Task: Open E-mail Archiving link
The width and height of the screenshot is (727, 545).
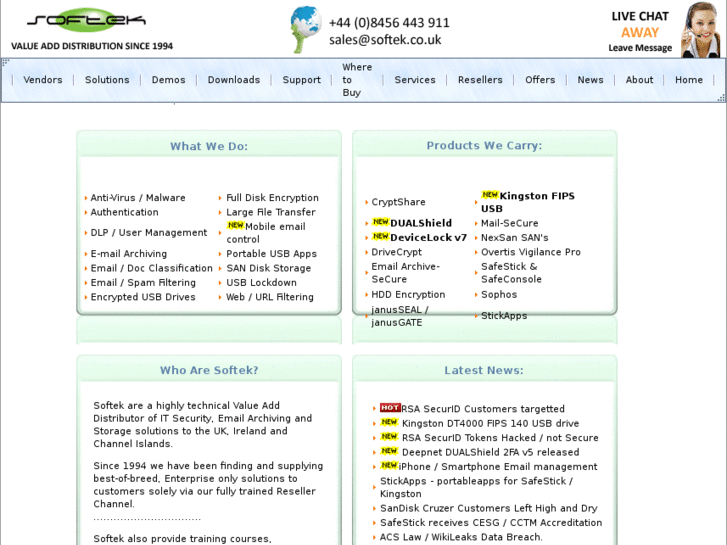Action: 128,254
